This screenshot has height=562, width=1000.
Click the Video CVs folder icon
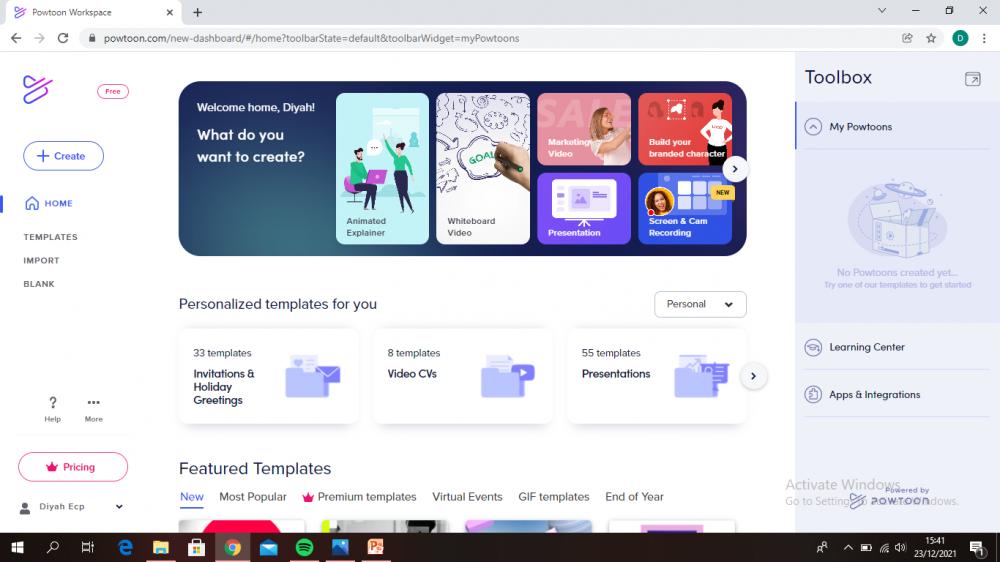click(x=508, y=376)
